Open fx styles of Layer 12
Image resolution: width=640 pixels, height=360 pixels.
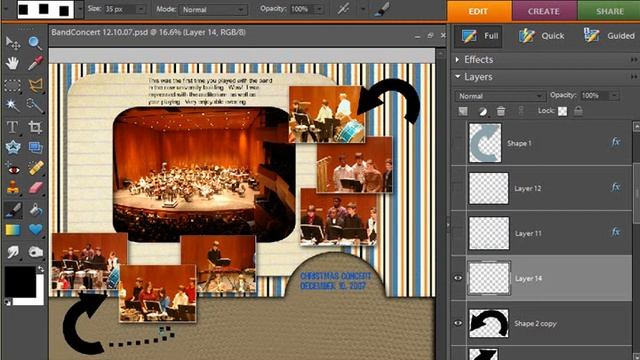616,187
